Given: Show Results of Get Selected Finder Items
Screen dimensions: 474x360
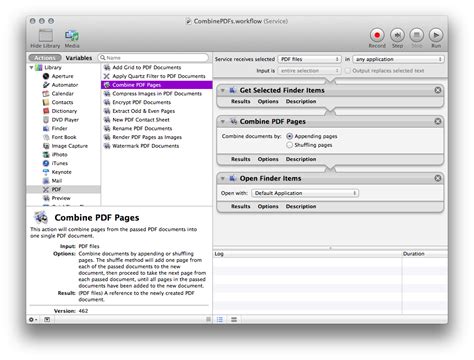Looking at the screenshot, I should tap(240, 101).
